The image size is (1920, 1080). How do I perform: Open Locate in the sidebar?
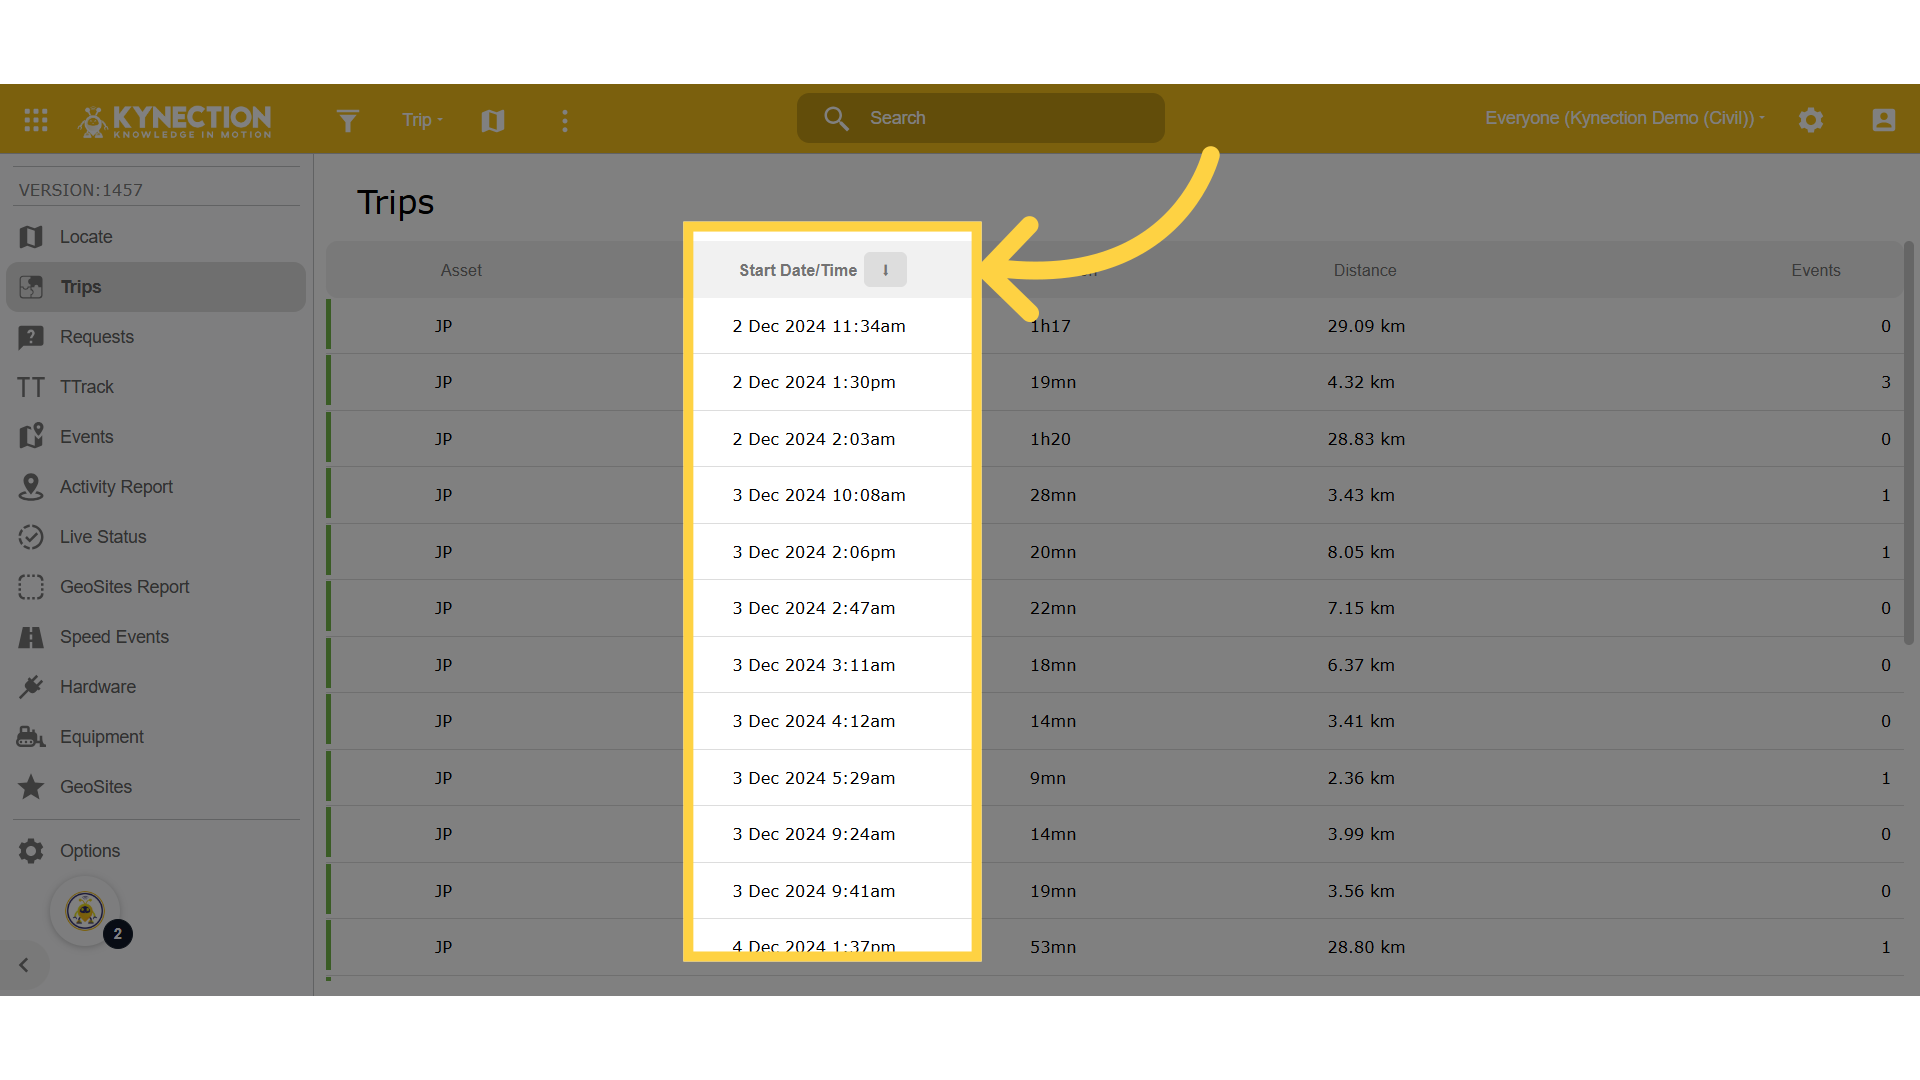[156, 237]
